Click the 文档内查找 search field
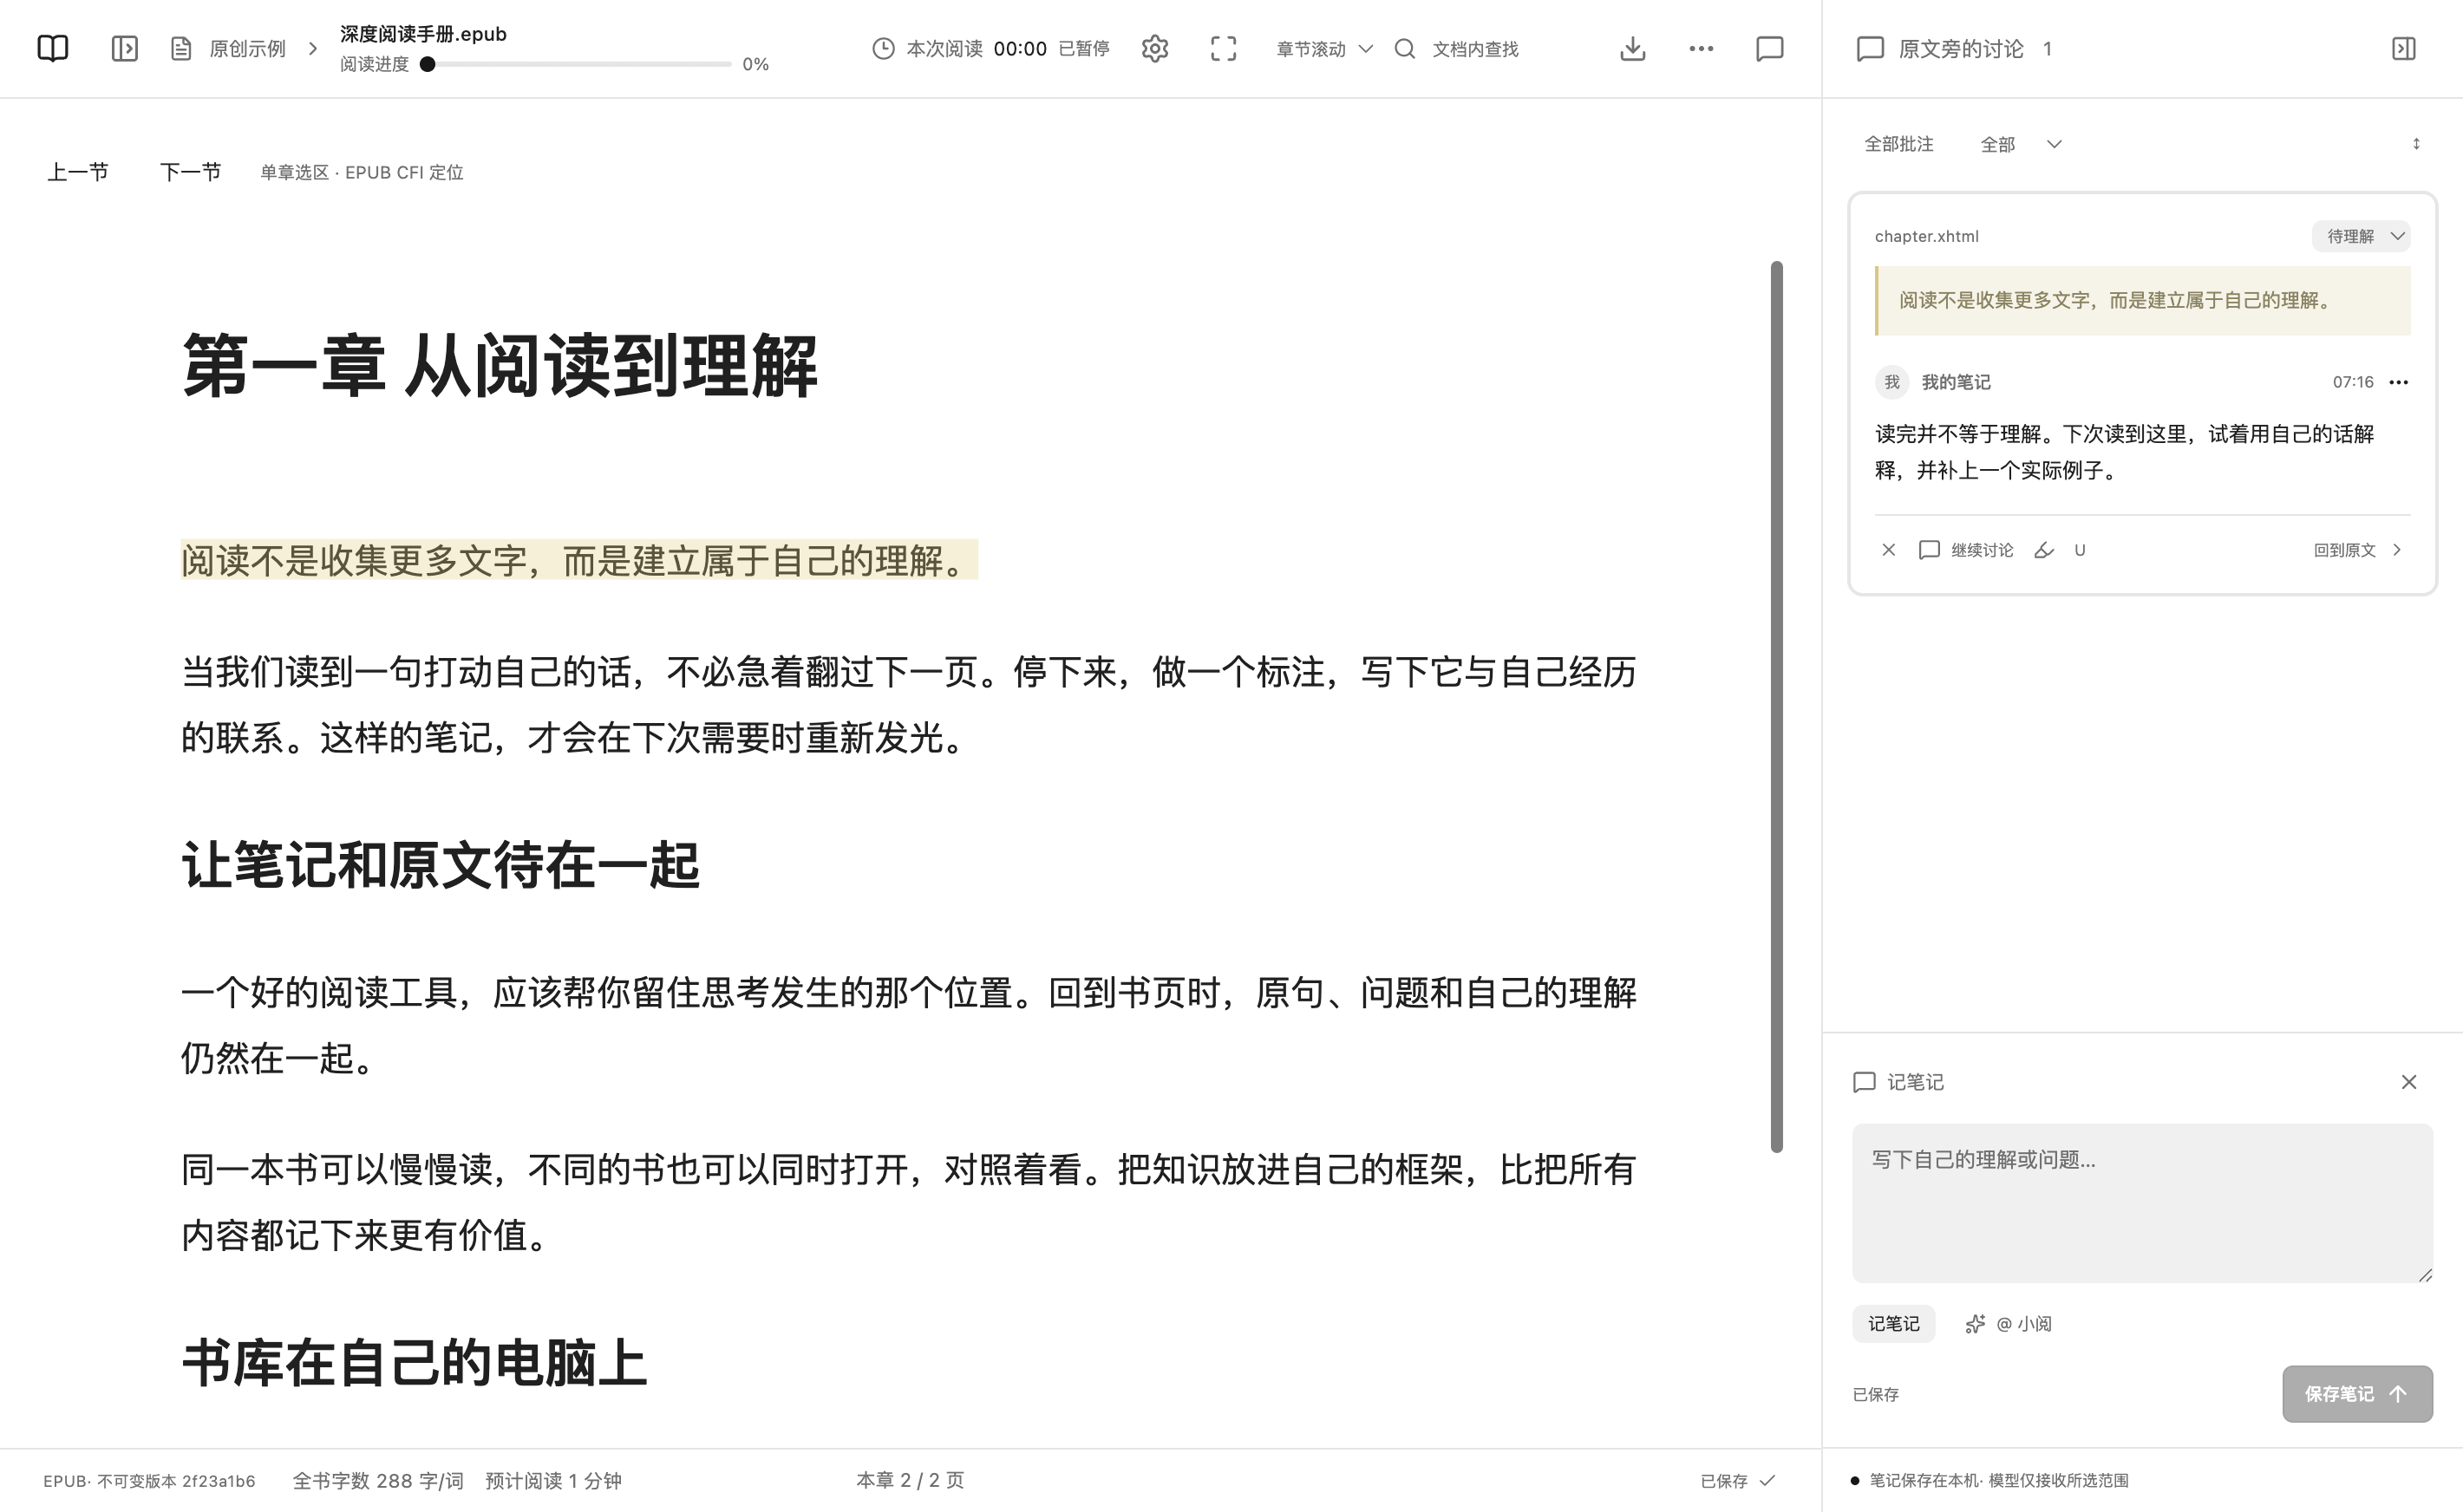Screen dimensions: 2463x1512 point(1475,48)
